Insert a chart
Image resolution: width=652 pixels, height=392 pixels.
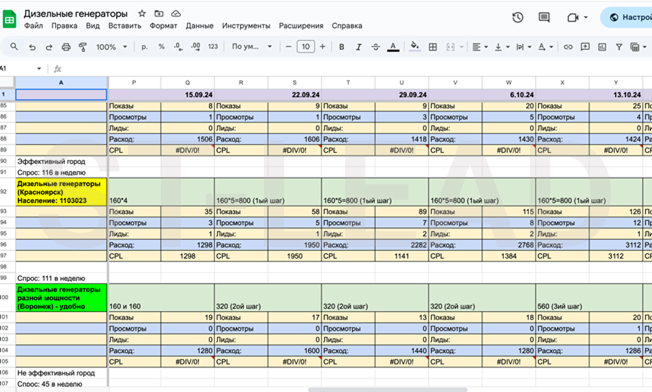click(x=602, y=47)
